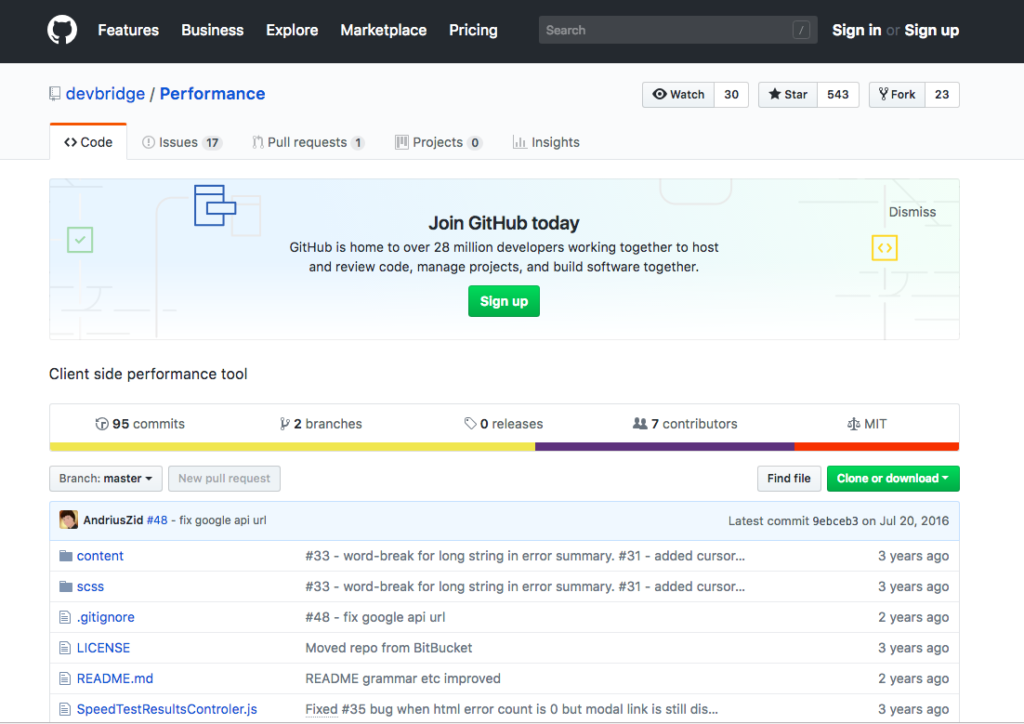The width and height of the screenshot is (1024, 724).
Task: Open Explore in the top navigation
Action: 292,30
